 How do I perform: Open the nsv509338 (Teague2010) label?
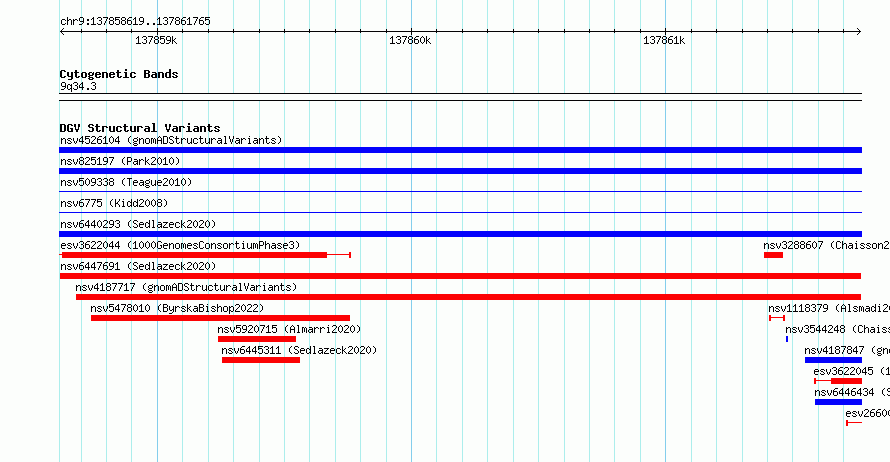(126, 182)
